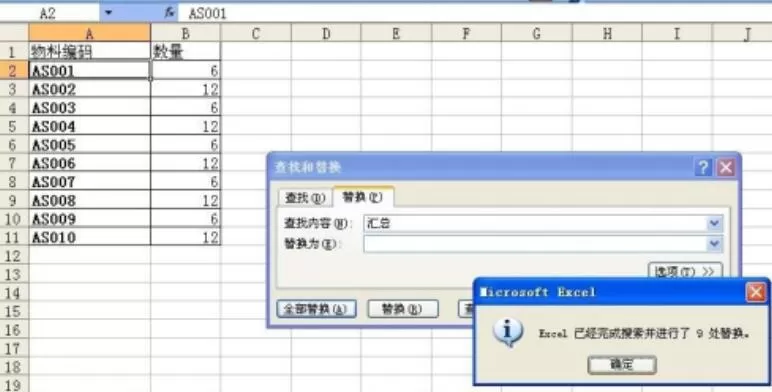Click cell containing AS001
This screenshot has width=772, height=392.
coord(89,70)
